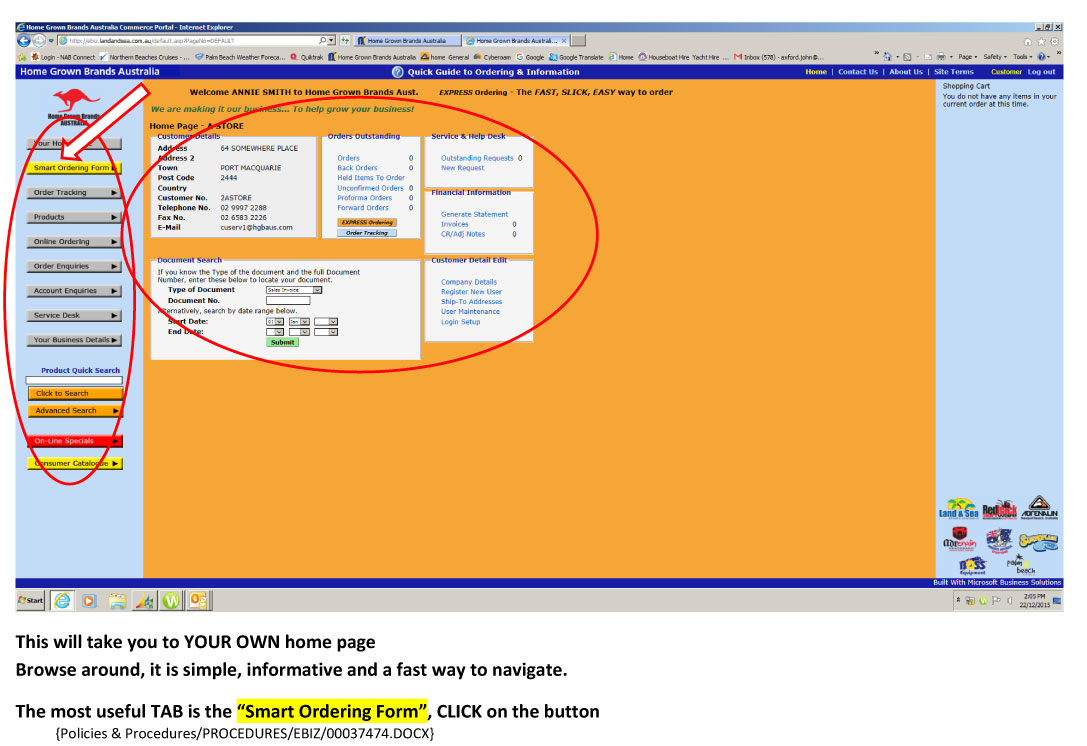Launch Windows Media Player from taskbar
1087x746 pixels.
[89, 600]
